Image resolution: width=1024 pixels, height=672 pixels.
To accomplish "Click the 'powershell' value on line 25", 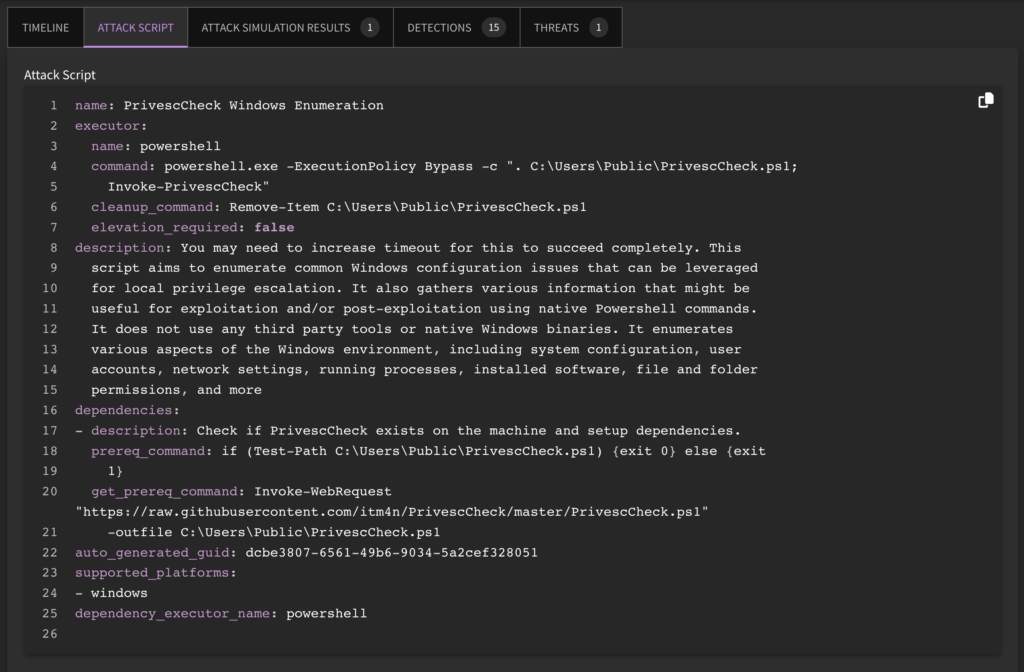I will [327, 613].
